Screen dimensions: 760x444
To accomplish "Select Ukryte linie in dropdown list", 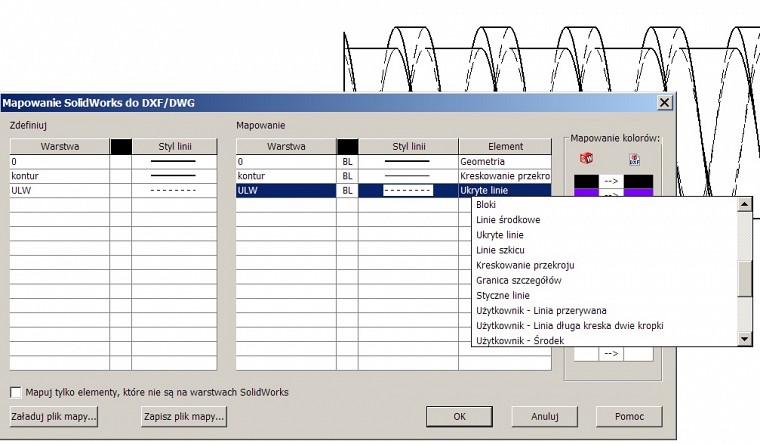I will pos(500,235).
